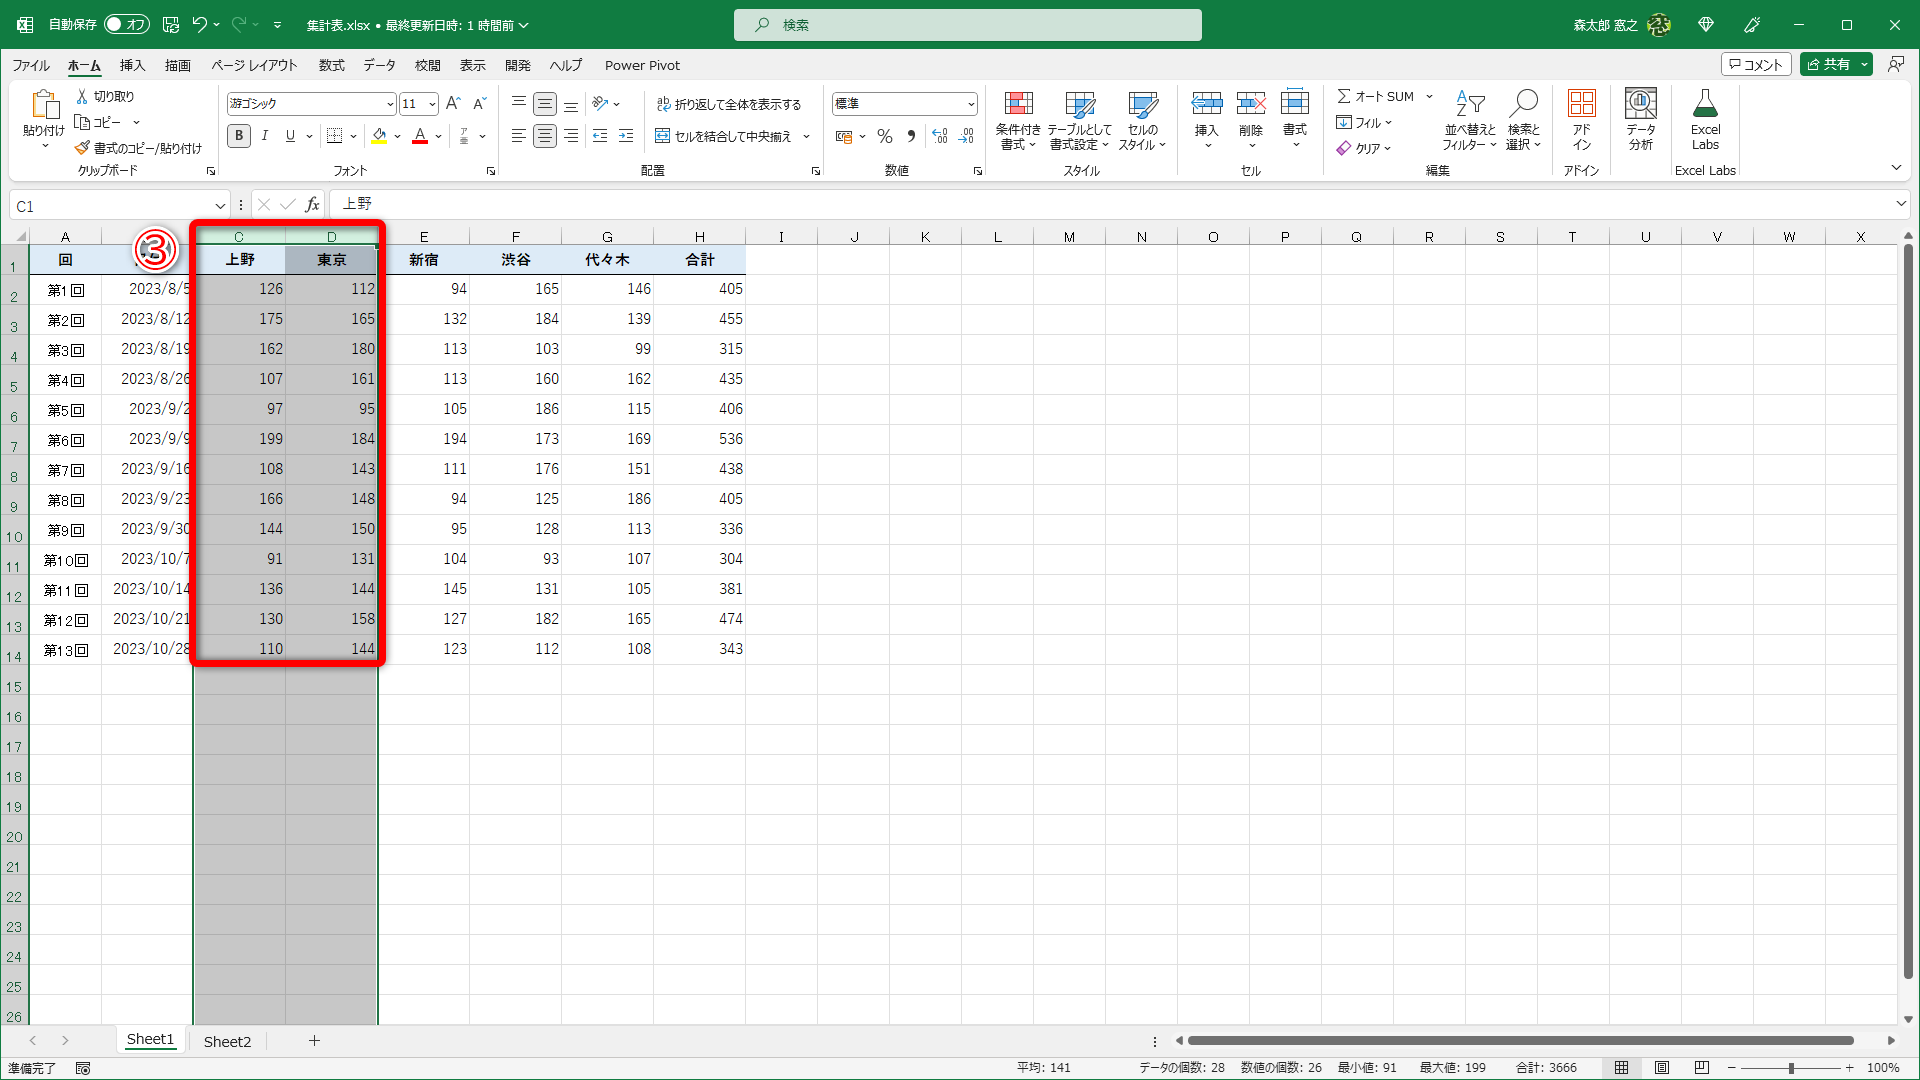The width and height of the screenshot is (1920, 1080).
Task: Click the search box in title bar
Action: click(967, 25)
